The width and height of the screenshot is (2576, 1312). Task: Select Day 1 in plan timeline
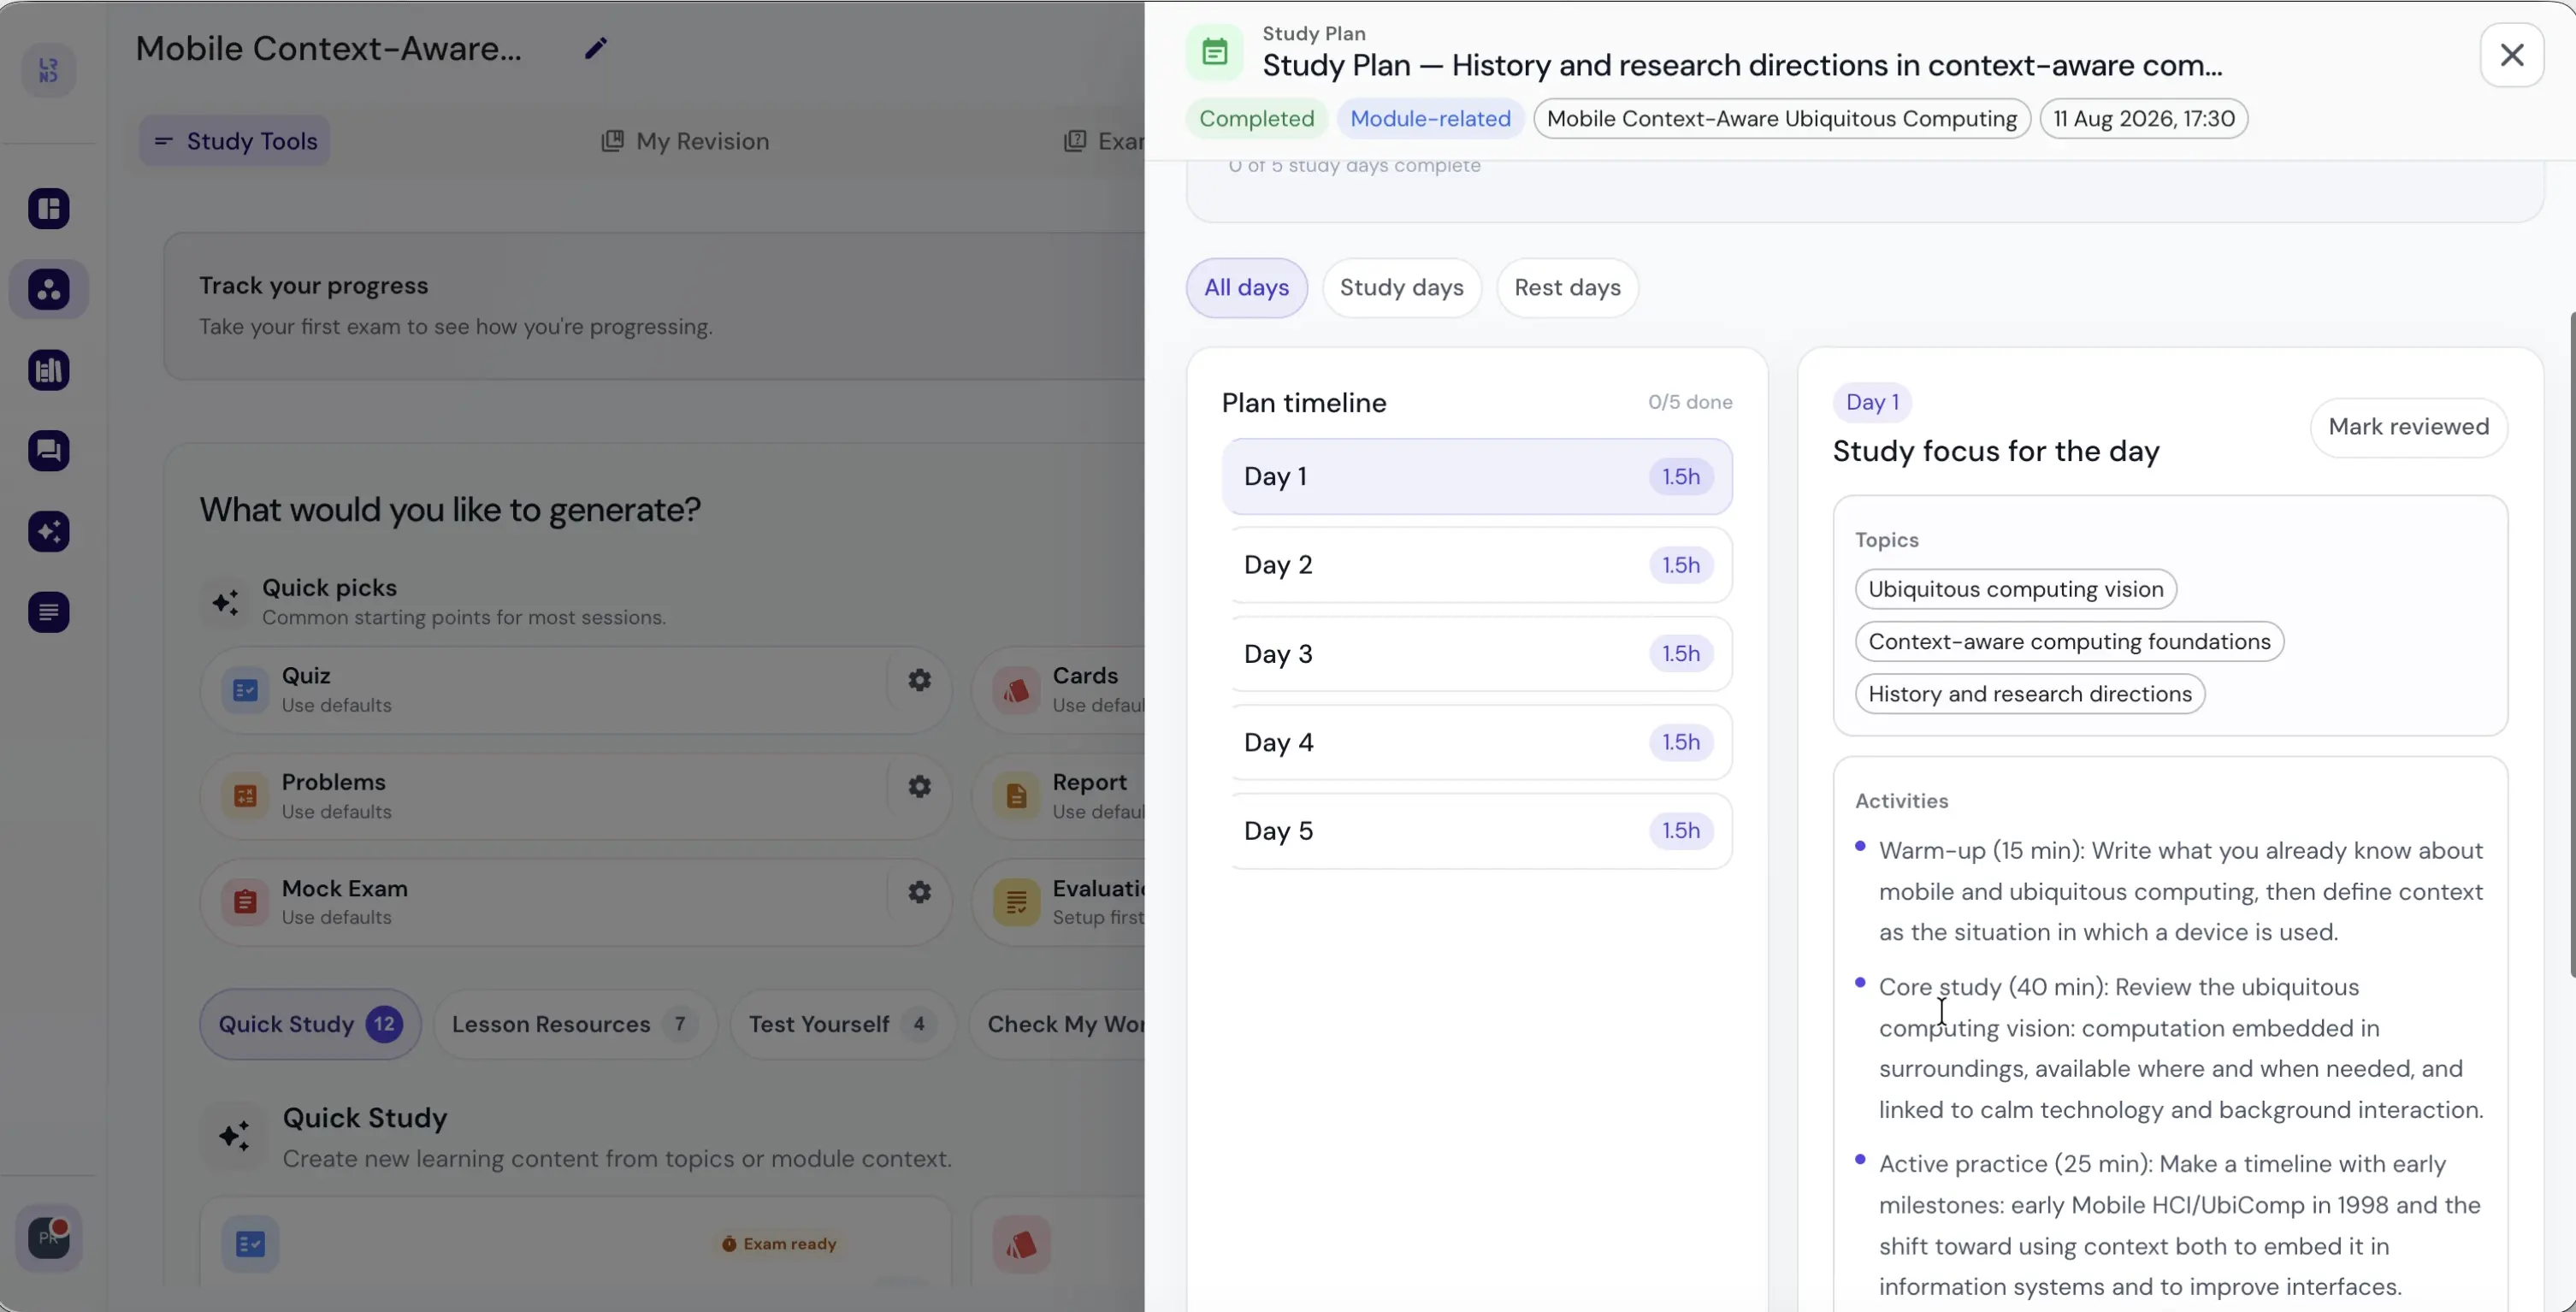click(1477, 477)
